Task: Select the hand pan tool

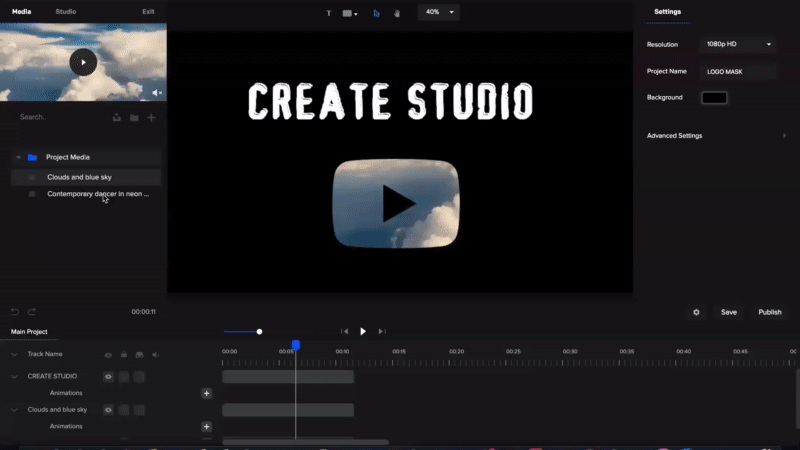Action: coord(397,13)
